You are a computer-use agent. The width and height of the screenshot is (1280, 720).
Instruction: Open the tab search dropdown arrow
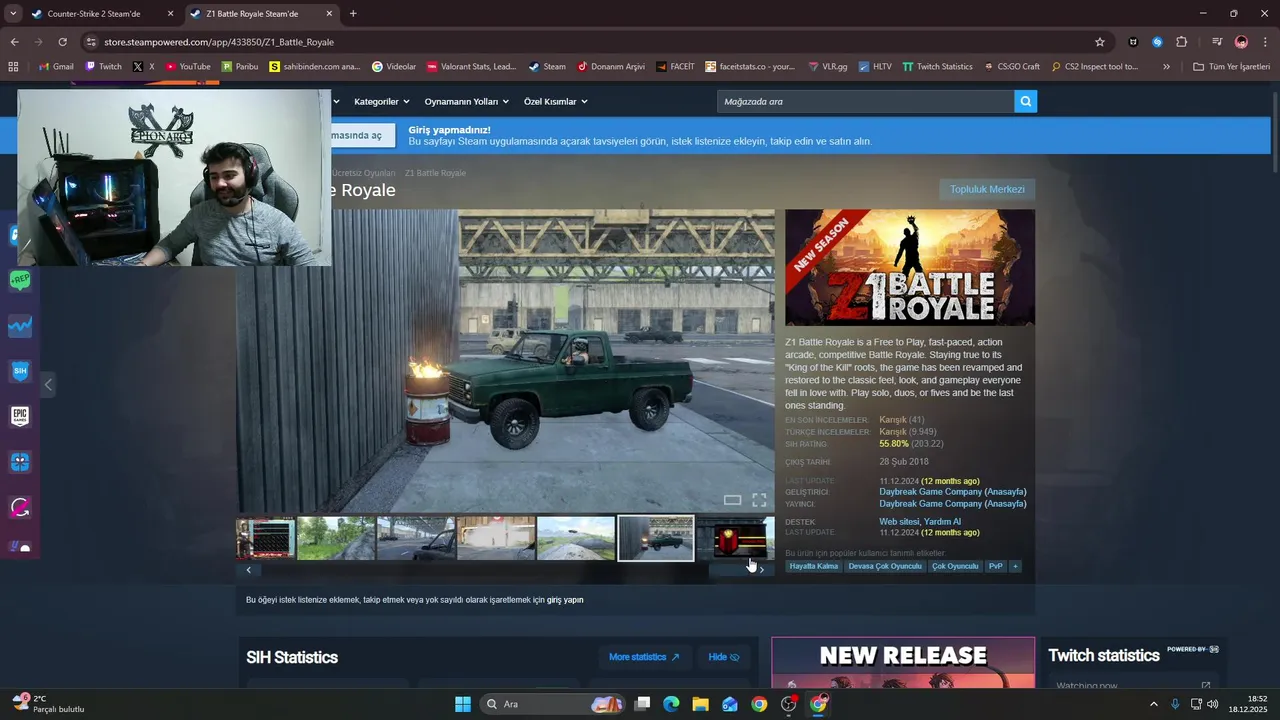click(13, 14)
